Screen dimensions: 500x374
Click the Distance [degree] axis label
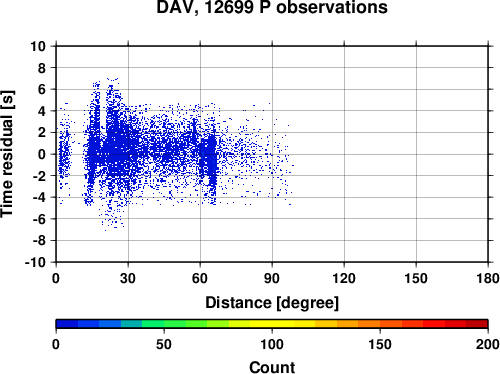tap(272, 303)
